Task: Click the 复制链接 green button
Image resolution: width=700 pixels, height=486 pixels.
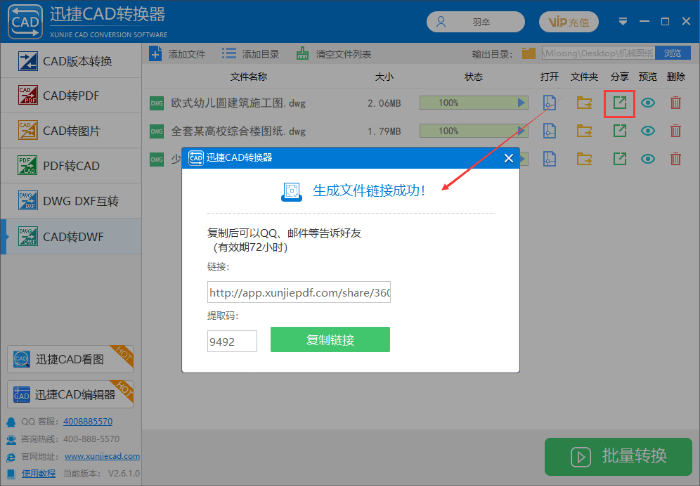Action: pyautogui.click(x=330, y=340)
